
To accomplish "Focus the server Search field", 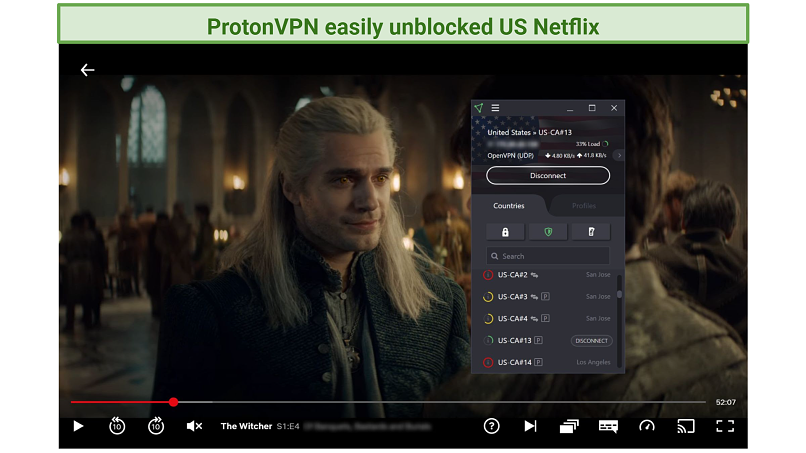I will coord(548,256).
